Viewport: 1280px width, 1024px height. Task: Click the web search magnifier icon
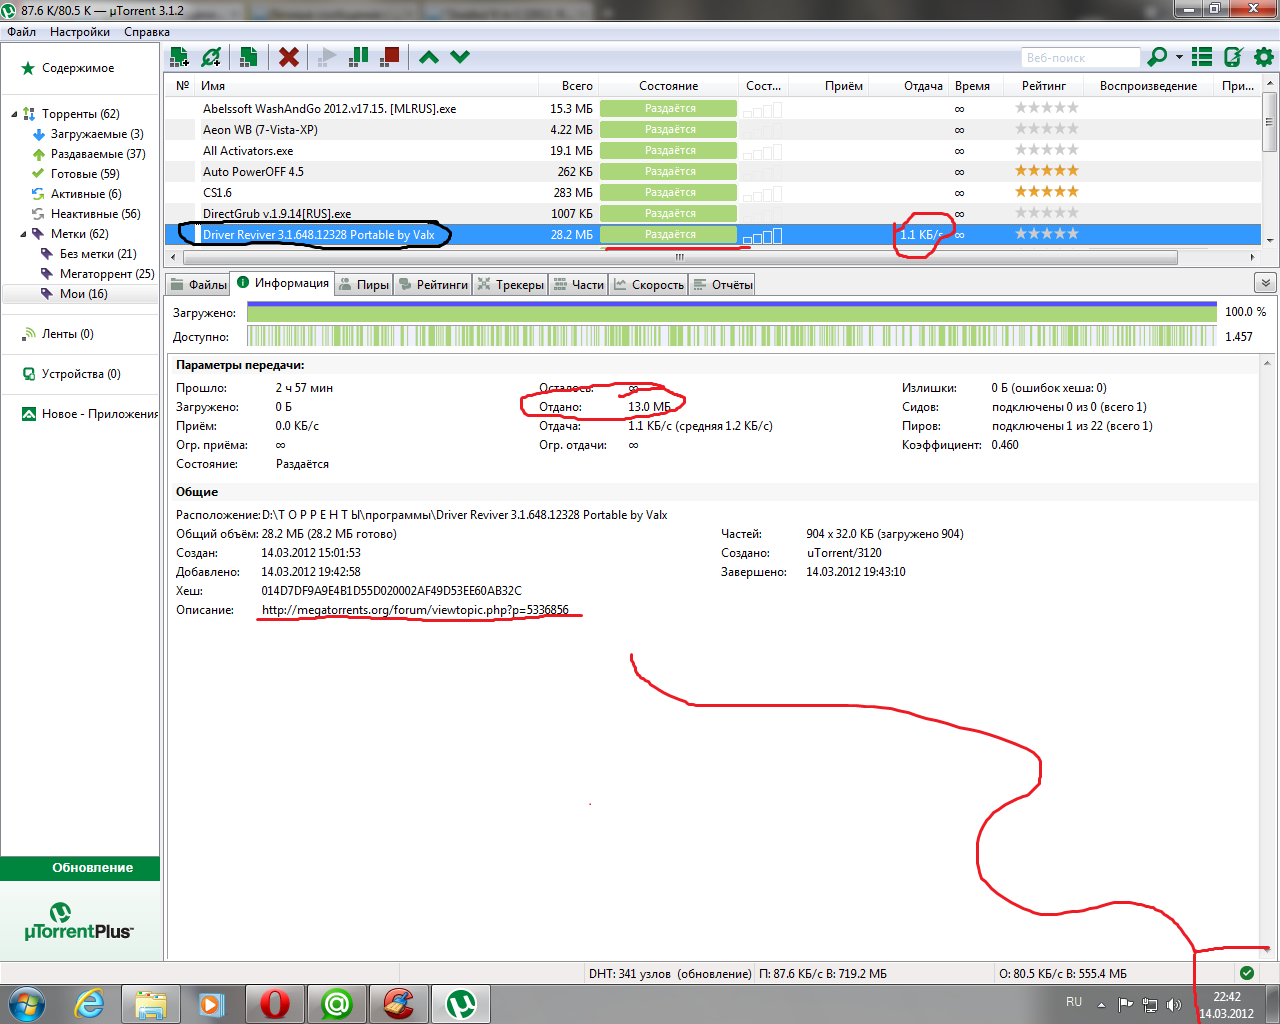(1157, 57)
